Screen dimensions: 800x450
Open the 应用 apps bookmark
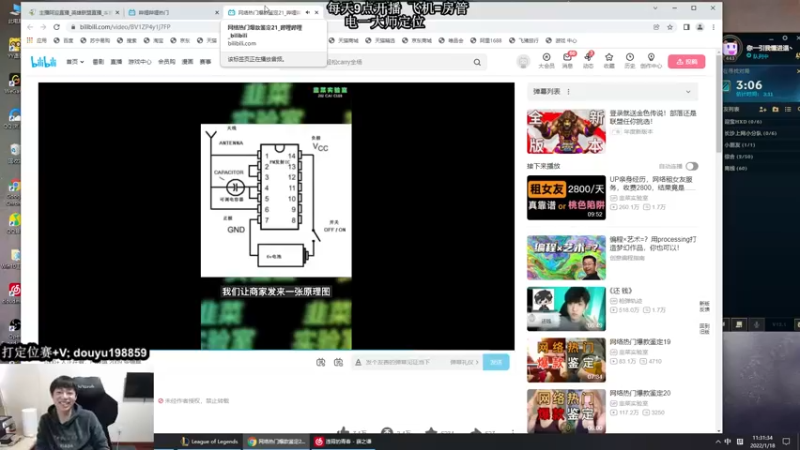coord(37,40)
